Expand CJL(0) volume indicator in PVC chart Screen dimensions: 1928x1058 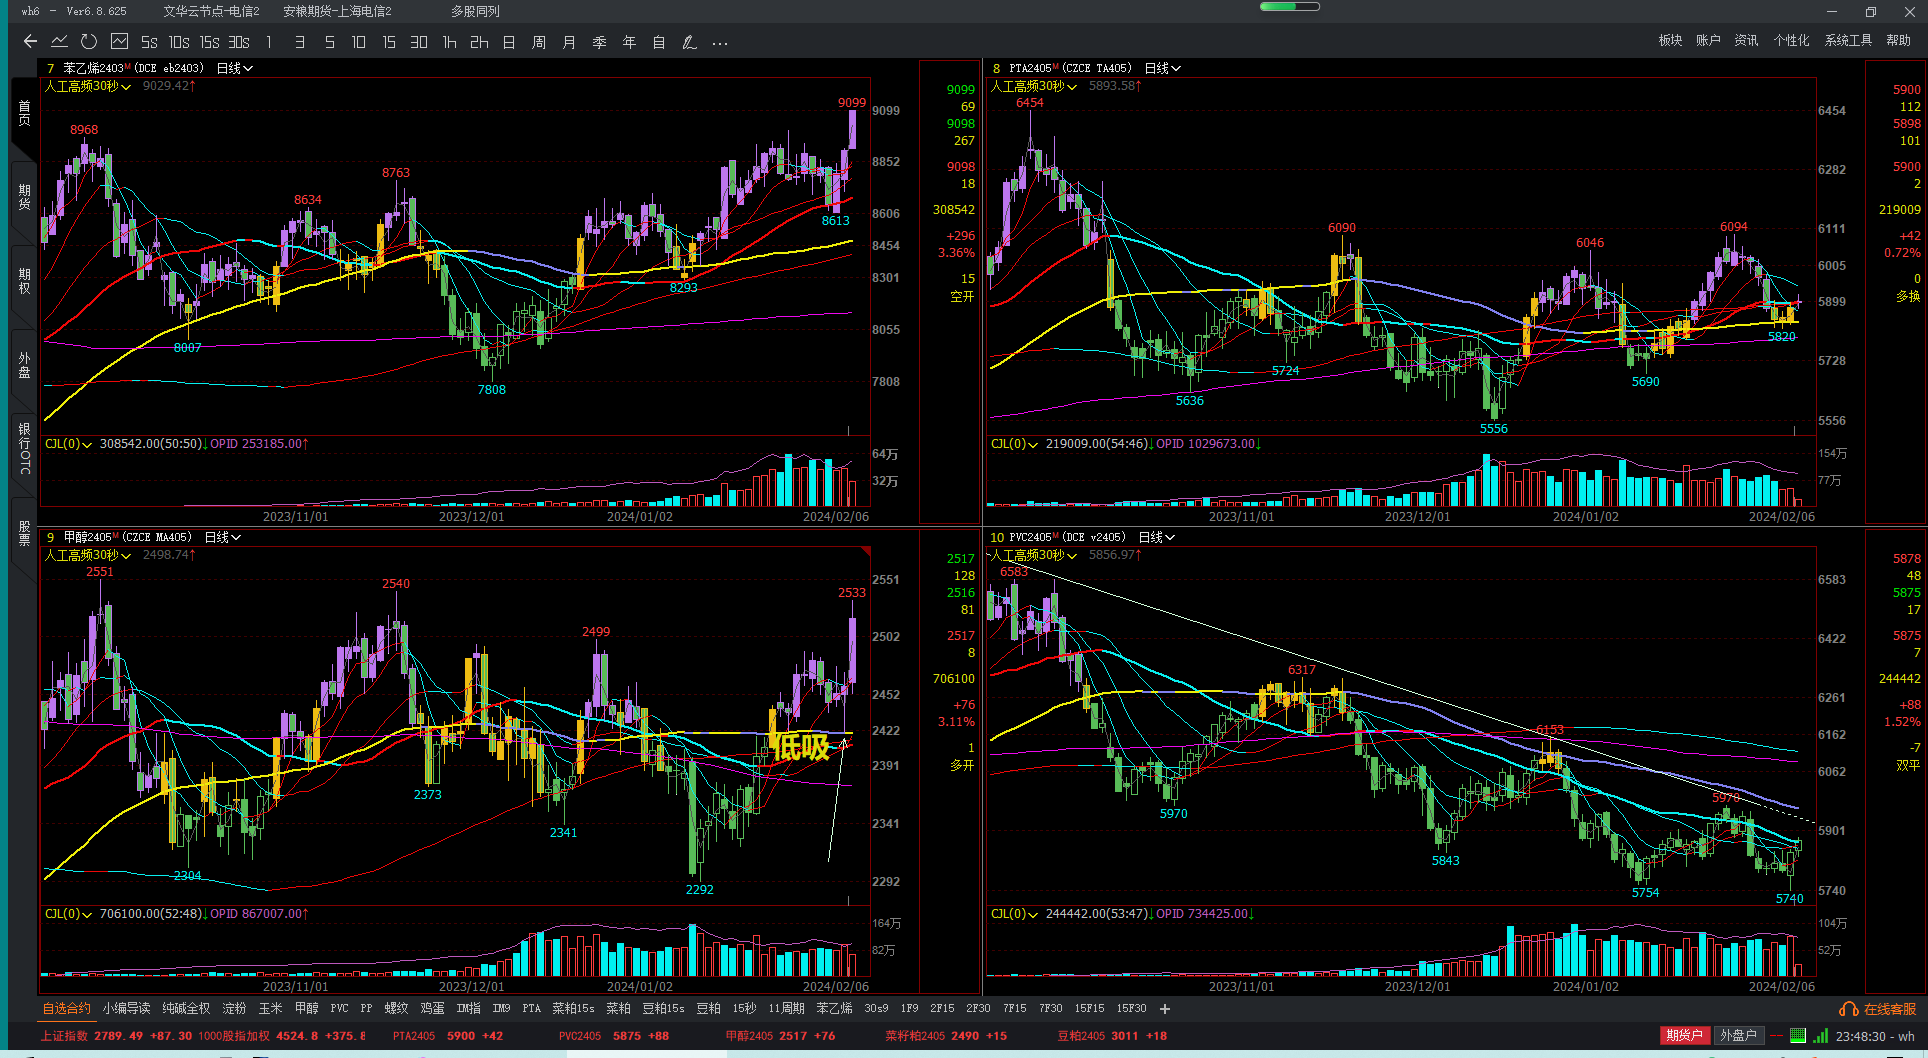[x=1014, y=913]
